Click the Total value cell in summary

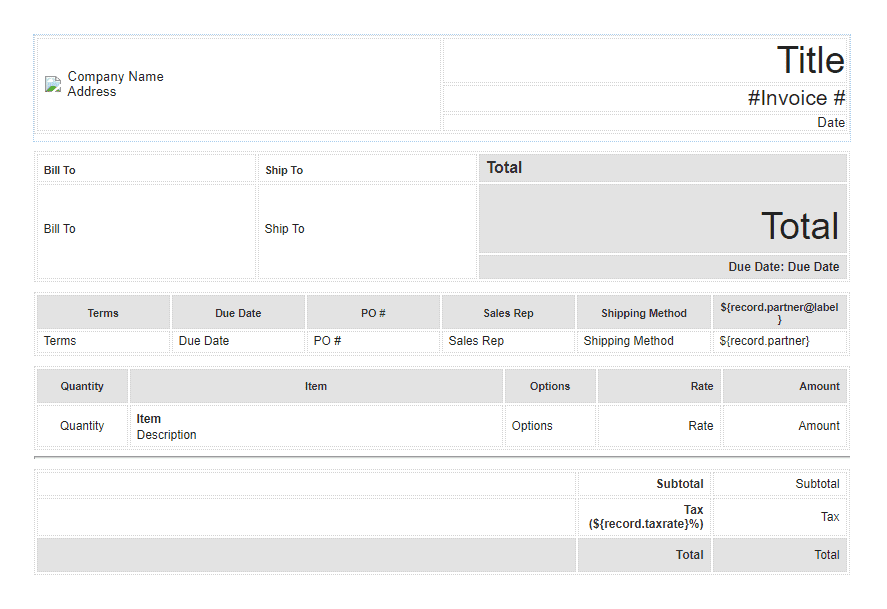click(780, 555)
